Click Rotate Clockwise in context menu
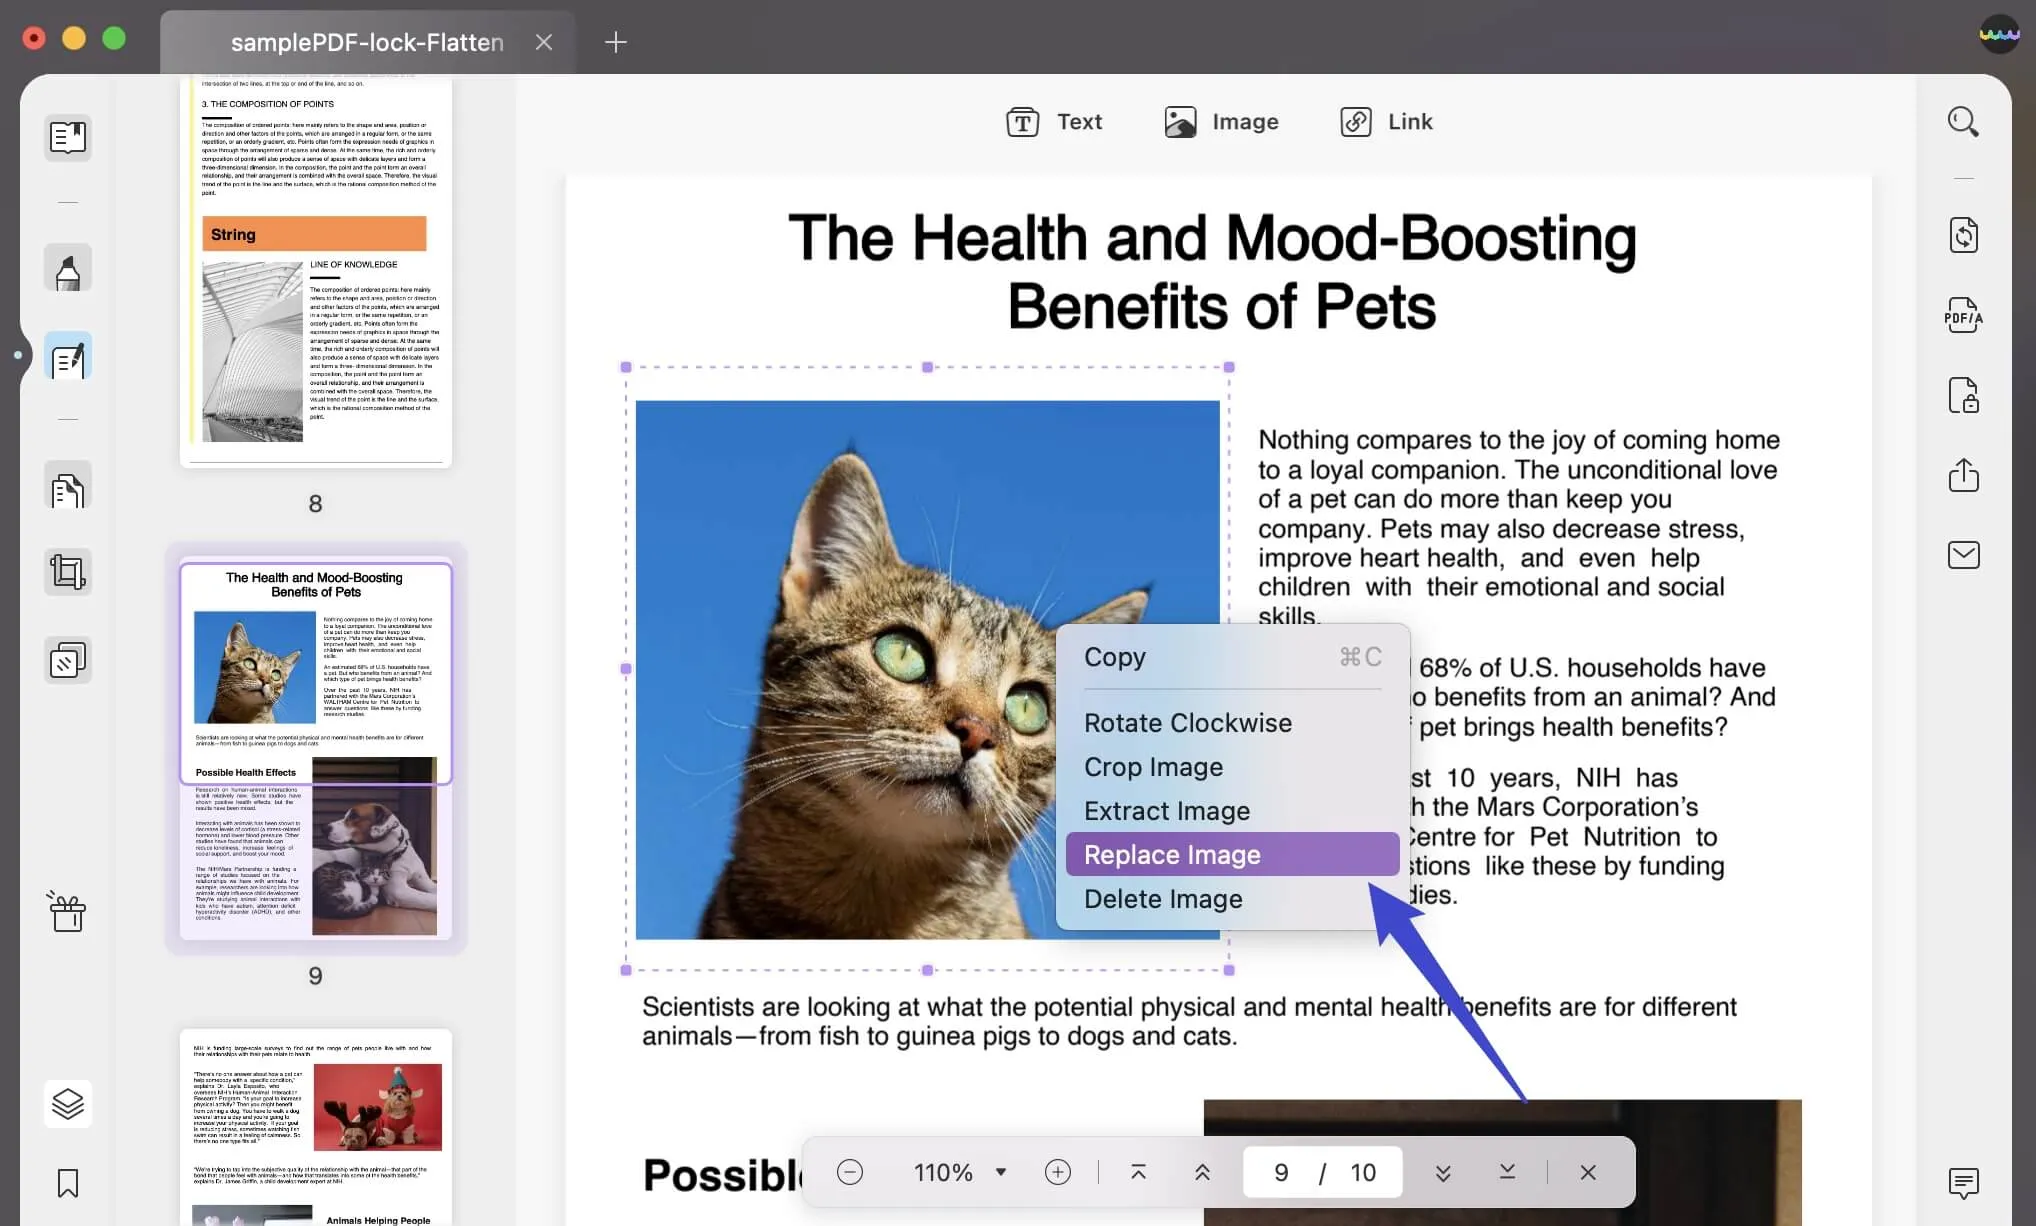The height and width of the screenshot is (1226, 2036). click(x=1188, y=723)
